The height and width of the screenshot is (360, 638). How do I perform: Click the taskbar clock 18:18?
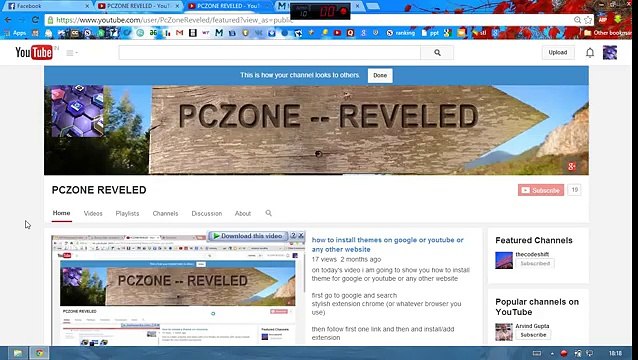point(615,353)
